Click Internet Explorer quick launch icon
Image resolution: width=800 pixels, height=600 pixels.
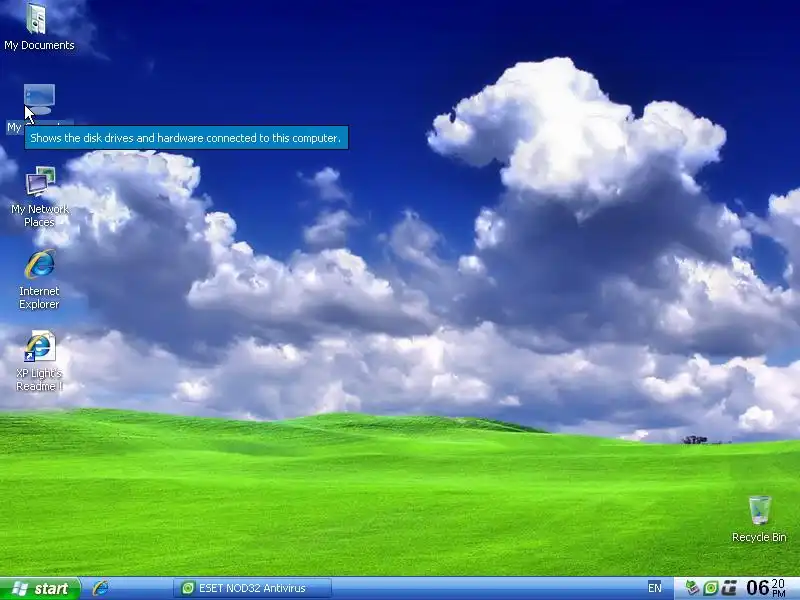[101, 588]
